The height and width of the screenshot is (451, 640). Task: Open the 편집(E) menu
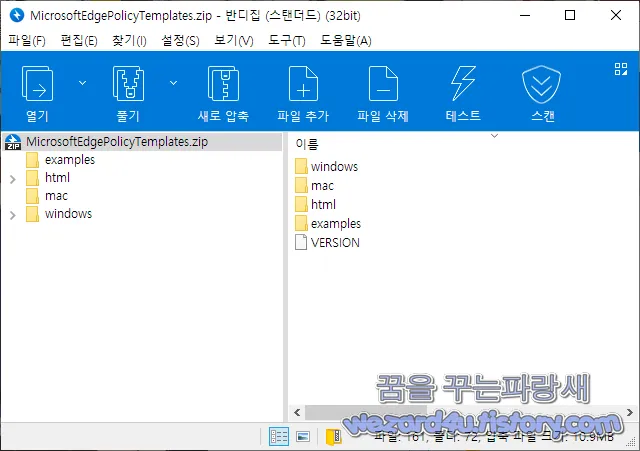point(79,40)
